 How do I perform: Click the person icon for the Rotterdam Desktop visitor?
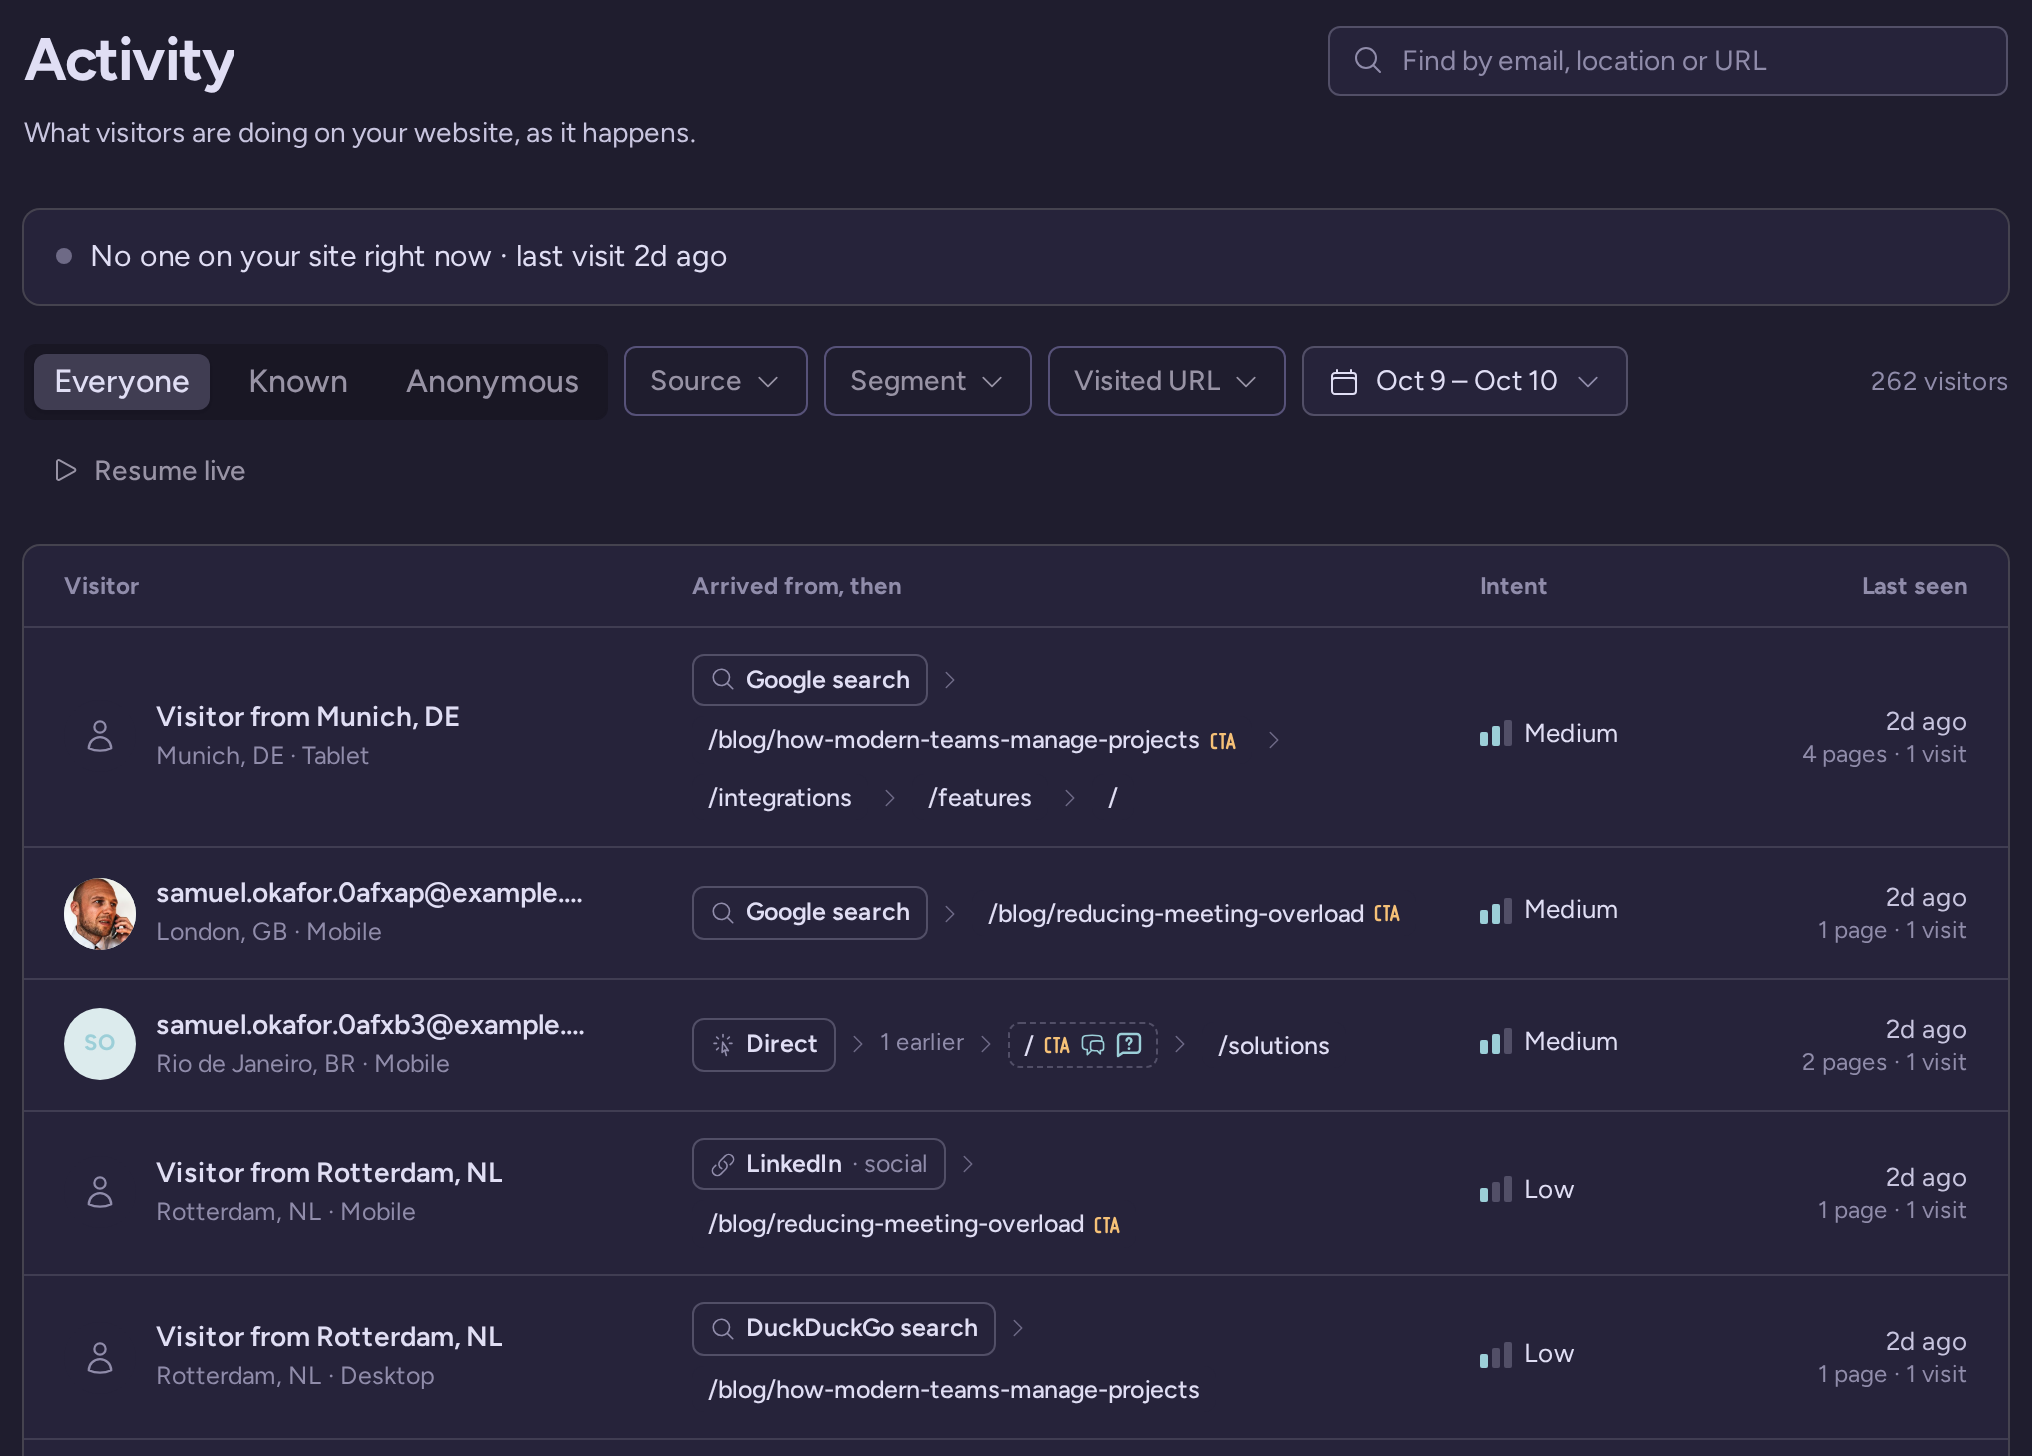(100, 1358)
